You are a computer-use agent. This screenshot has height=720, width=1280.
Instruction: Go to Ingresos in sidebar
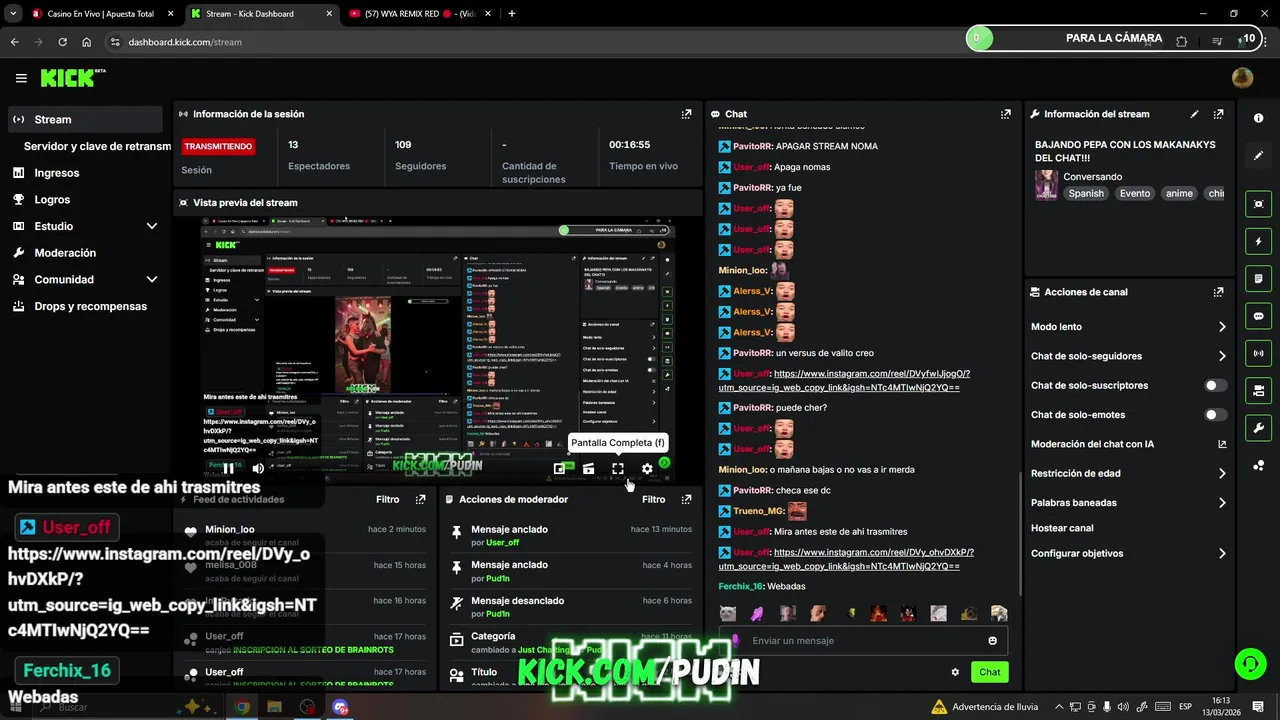[x=85, y=173]
